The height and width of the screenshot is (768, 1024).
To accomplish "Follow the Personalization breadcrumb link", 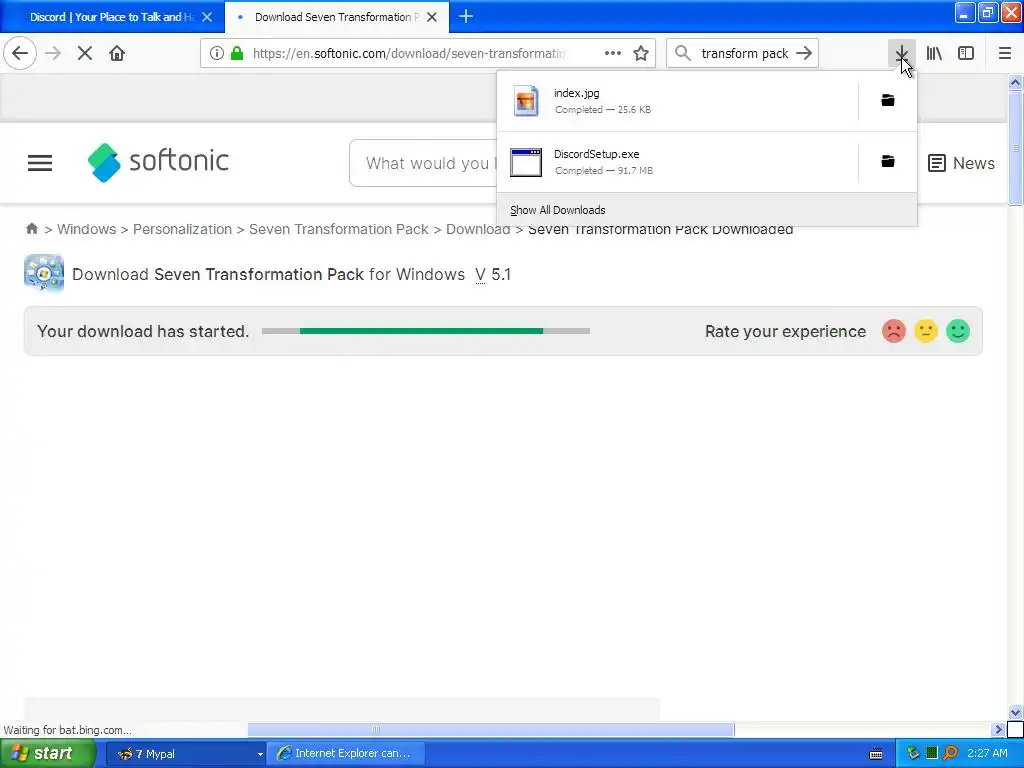I will [x=182, y=229].
